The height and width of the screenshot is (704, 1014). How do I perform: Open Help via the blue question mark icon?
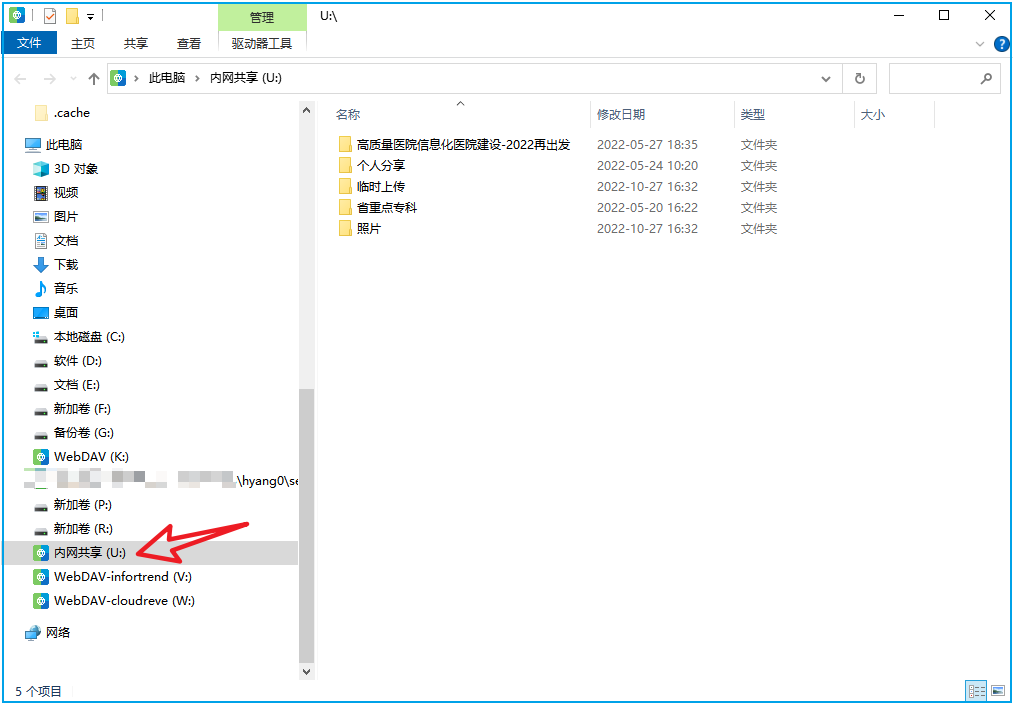click(1001, 42)
